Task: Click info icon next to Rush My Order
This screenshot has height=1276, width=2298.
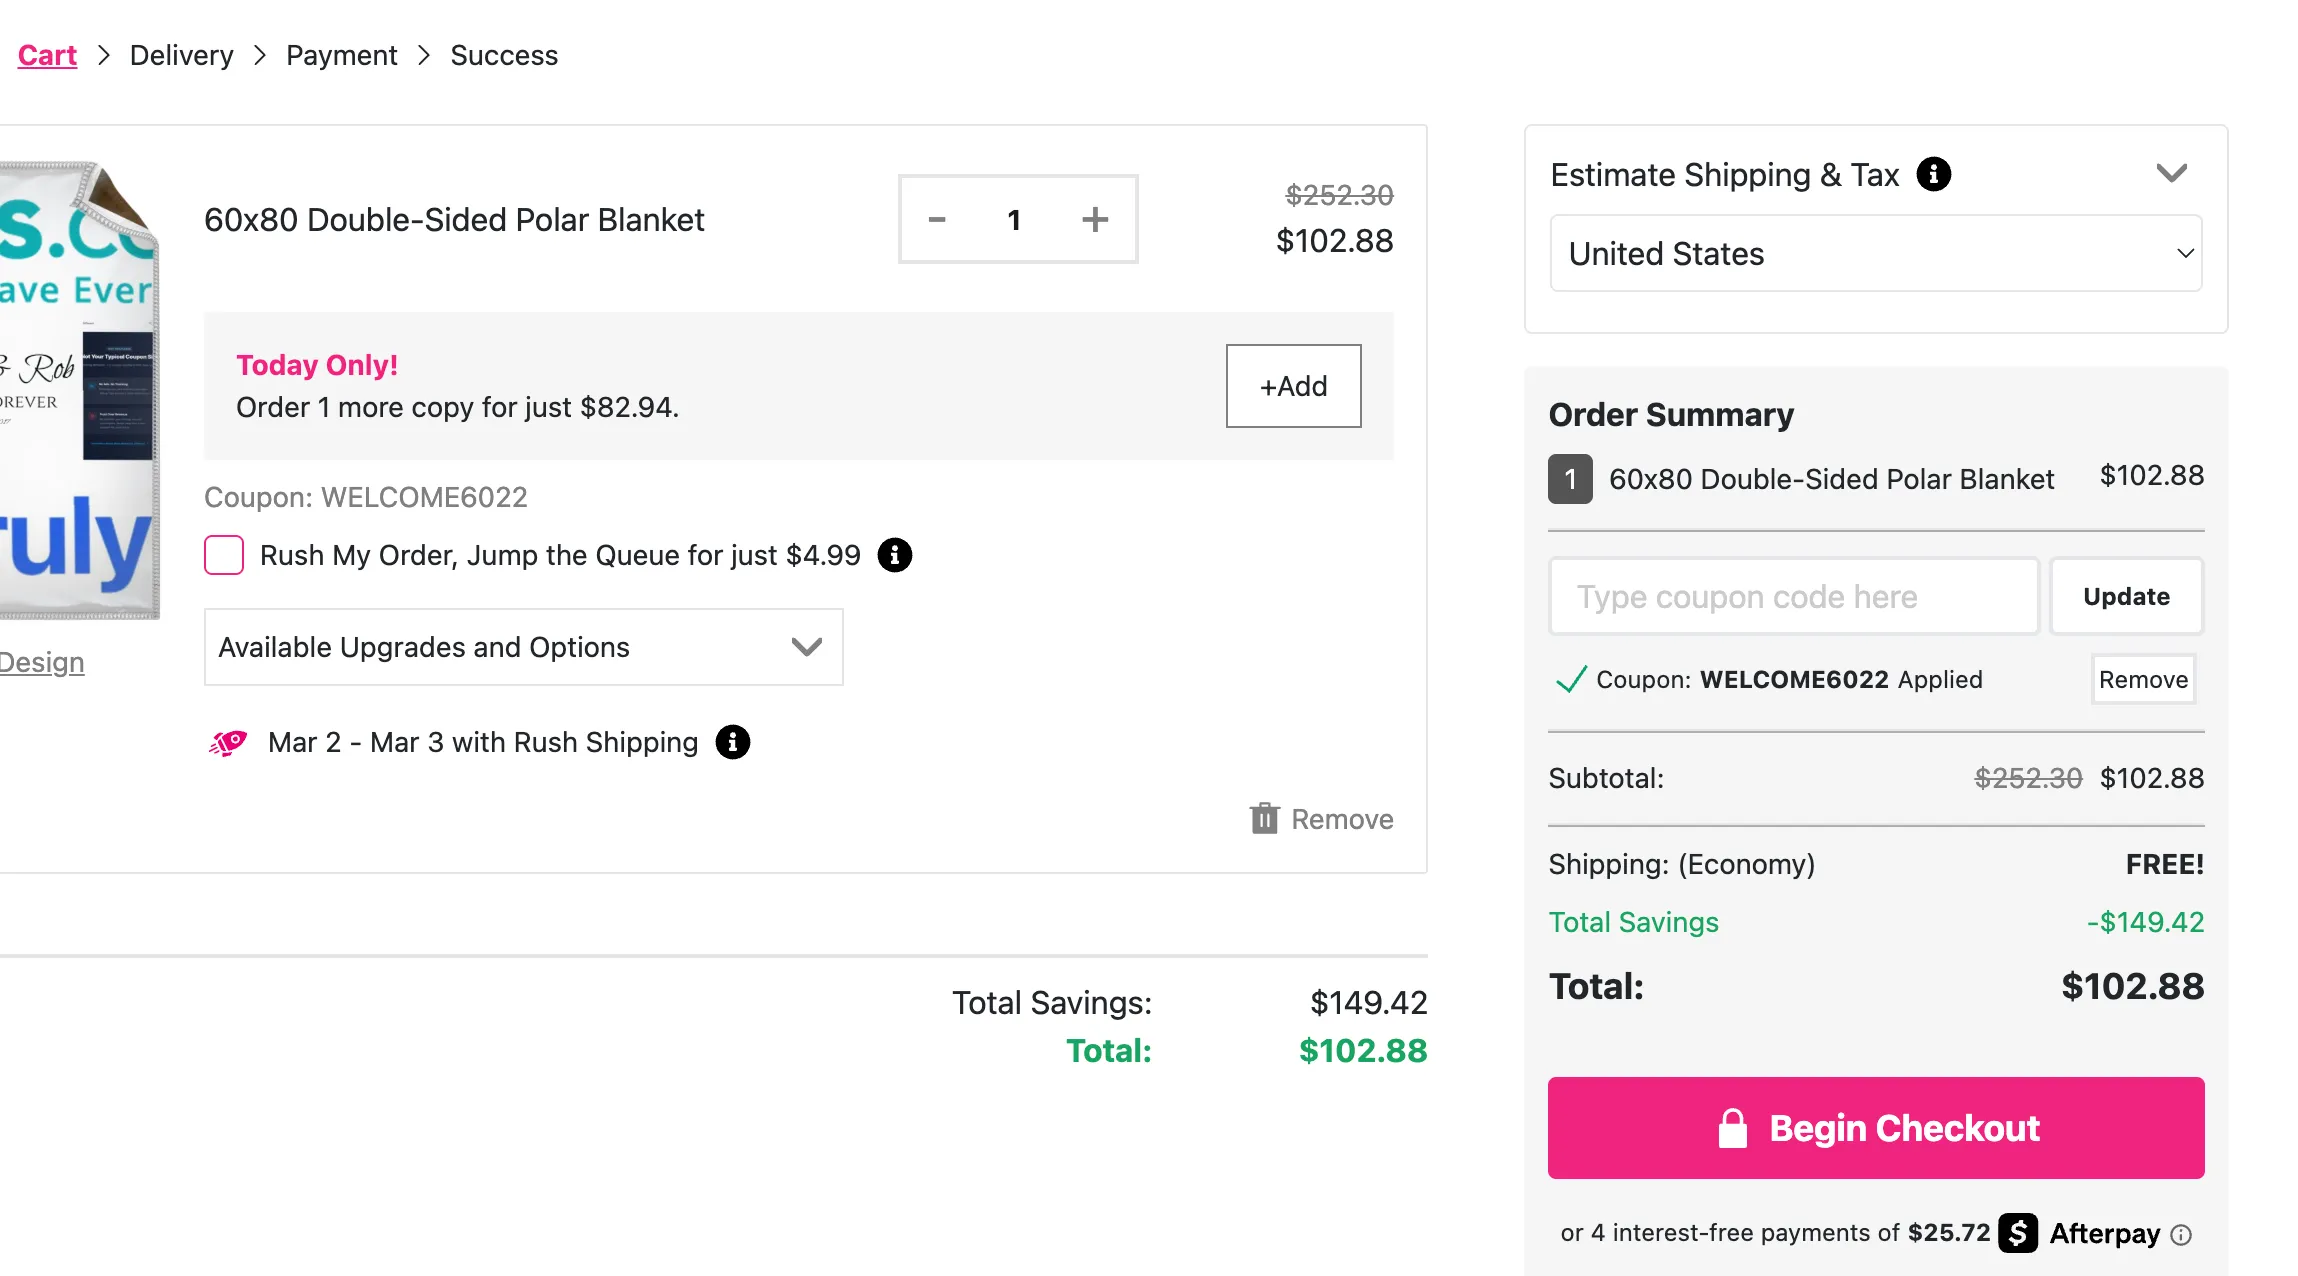Action: (894, 555)
